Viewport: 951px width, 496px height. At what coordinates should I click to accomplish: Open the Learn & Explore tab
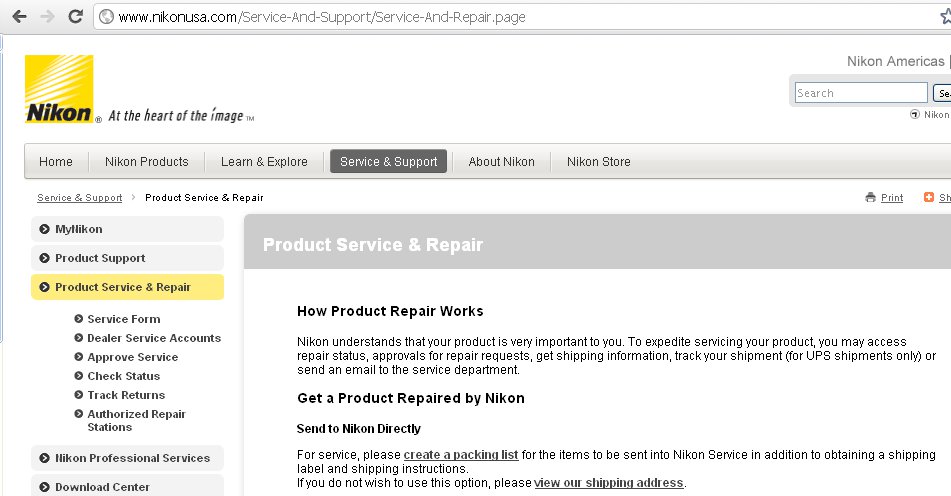click(x=264, y=162)
